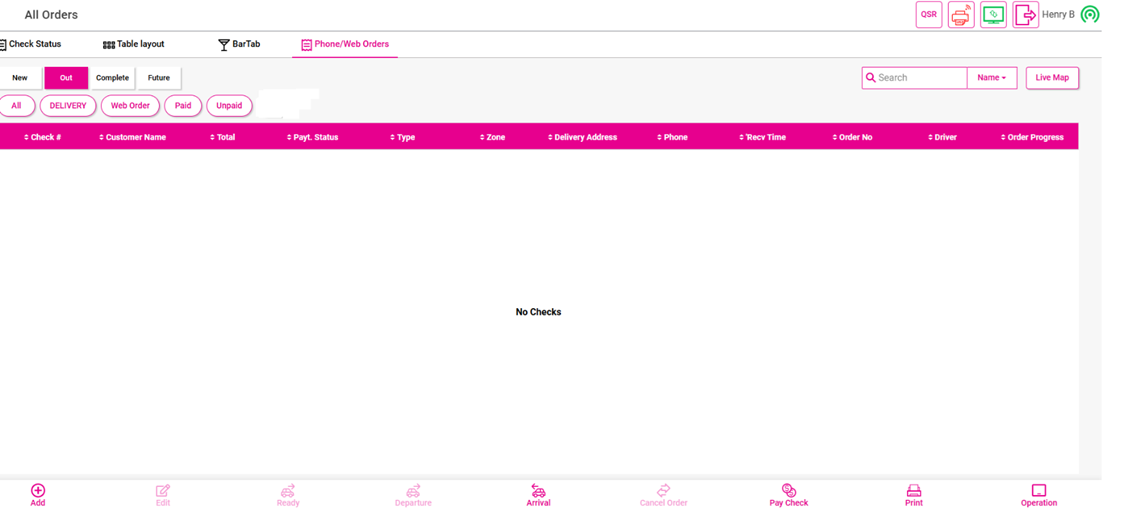Click the green monitor display icon
1124x508 pixels.
pos(993,15)
